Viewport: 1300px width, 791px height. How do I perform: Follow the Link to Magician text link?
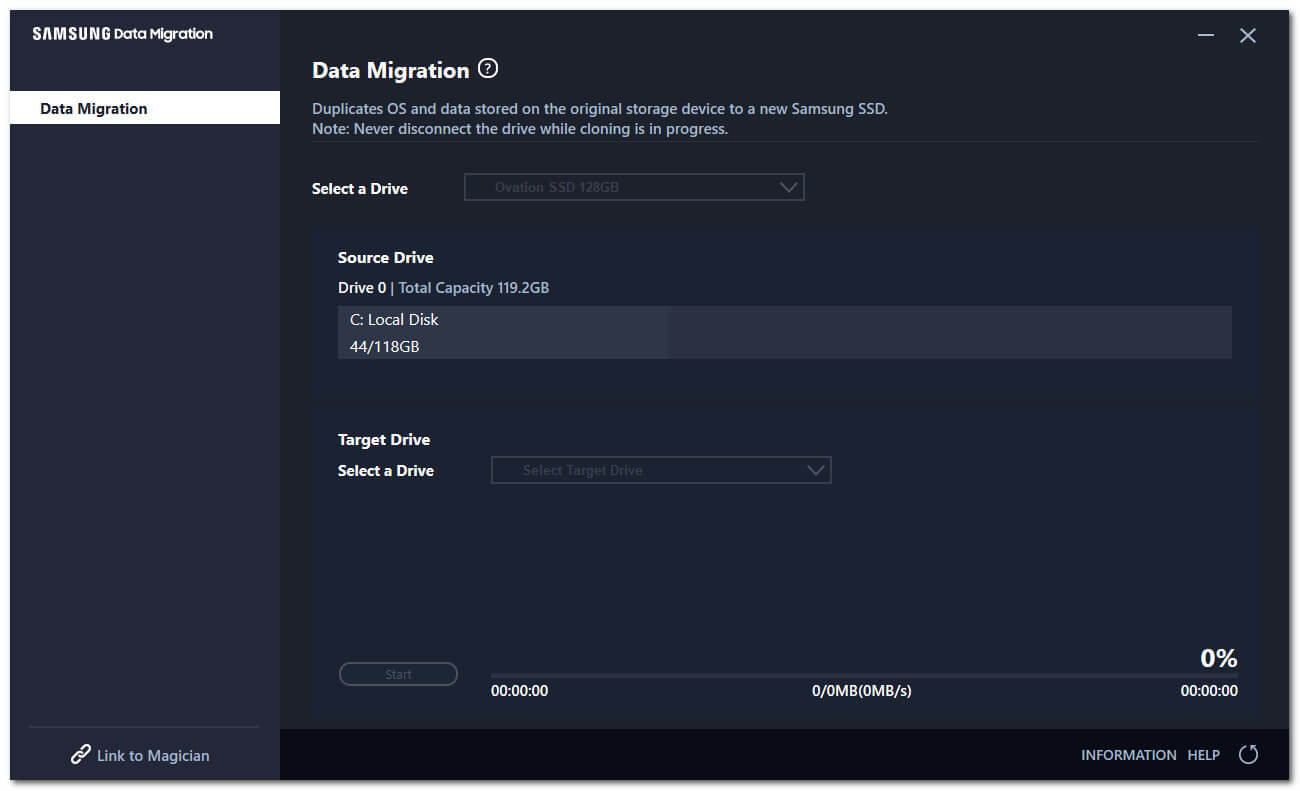(x=152, y=755)
